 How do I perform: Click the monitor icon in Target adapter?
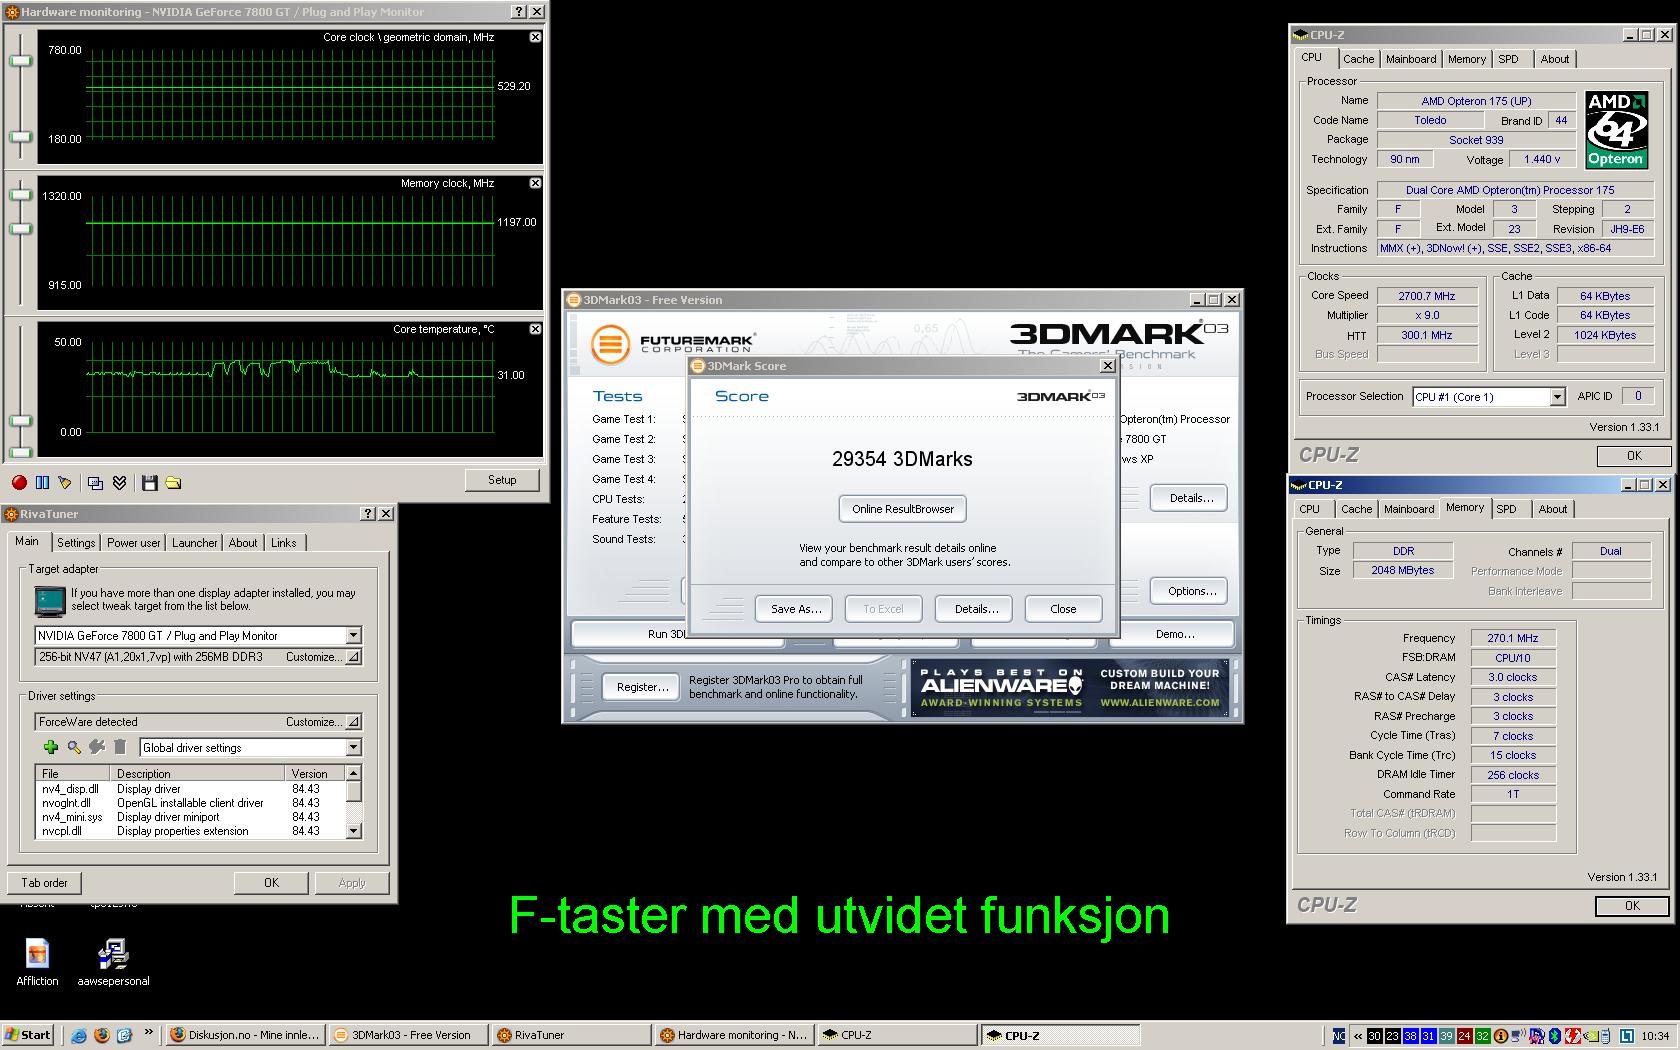49,600
